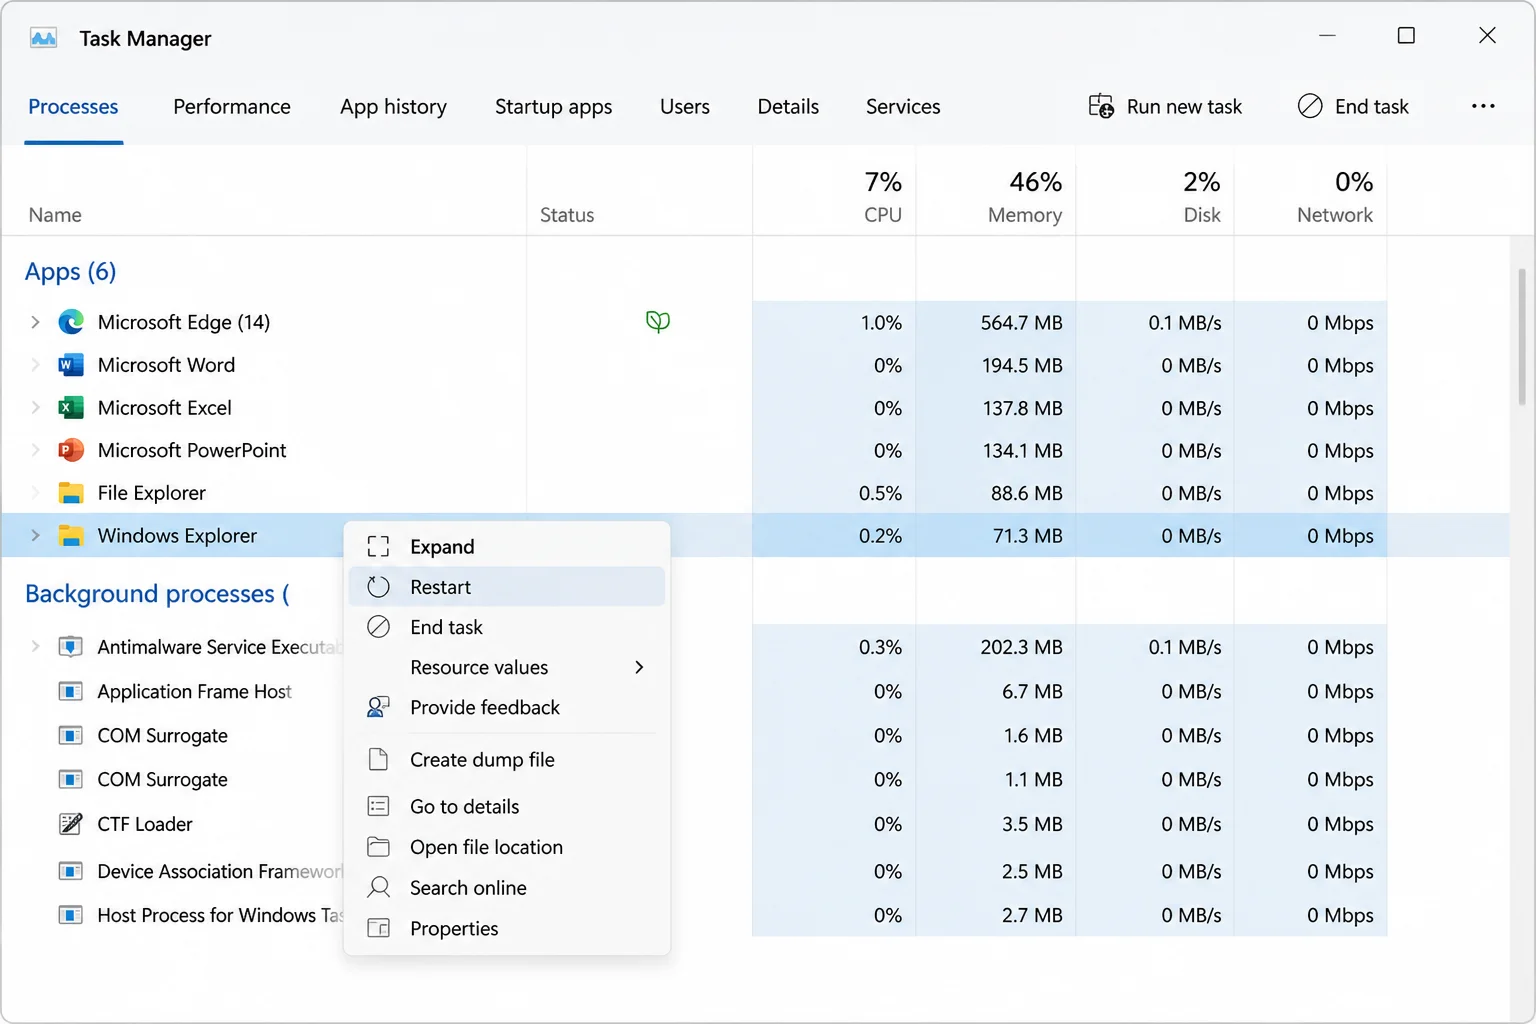The width and height of the screenshot is (1536, 1024).
Task: Click the Open file location folder icon
Action: (x=378, y=847)
